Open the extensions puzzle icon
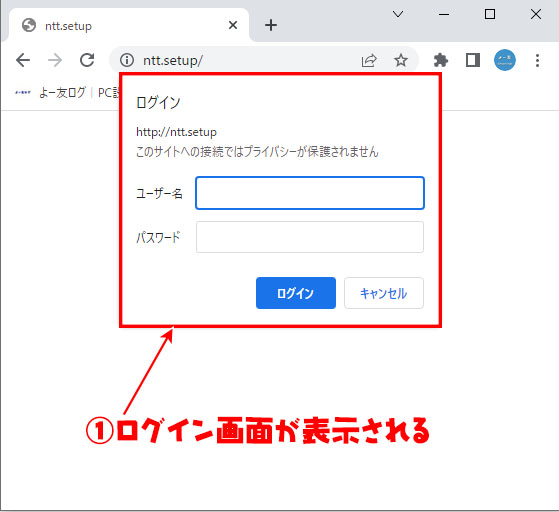 pos(441,60)
